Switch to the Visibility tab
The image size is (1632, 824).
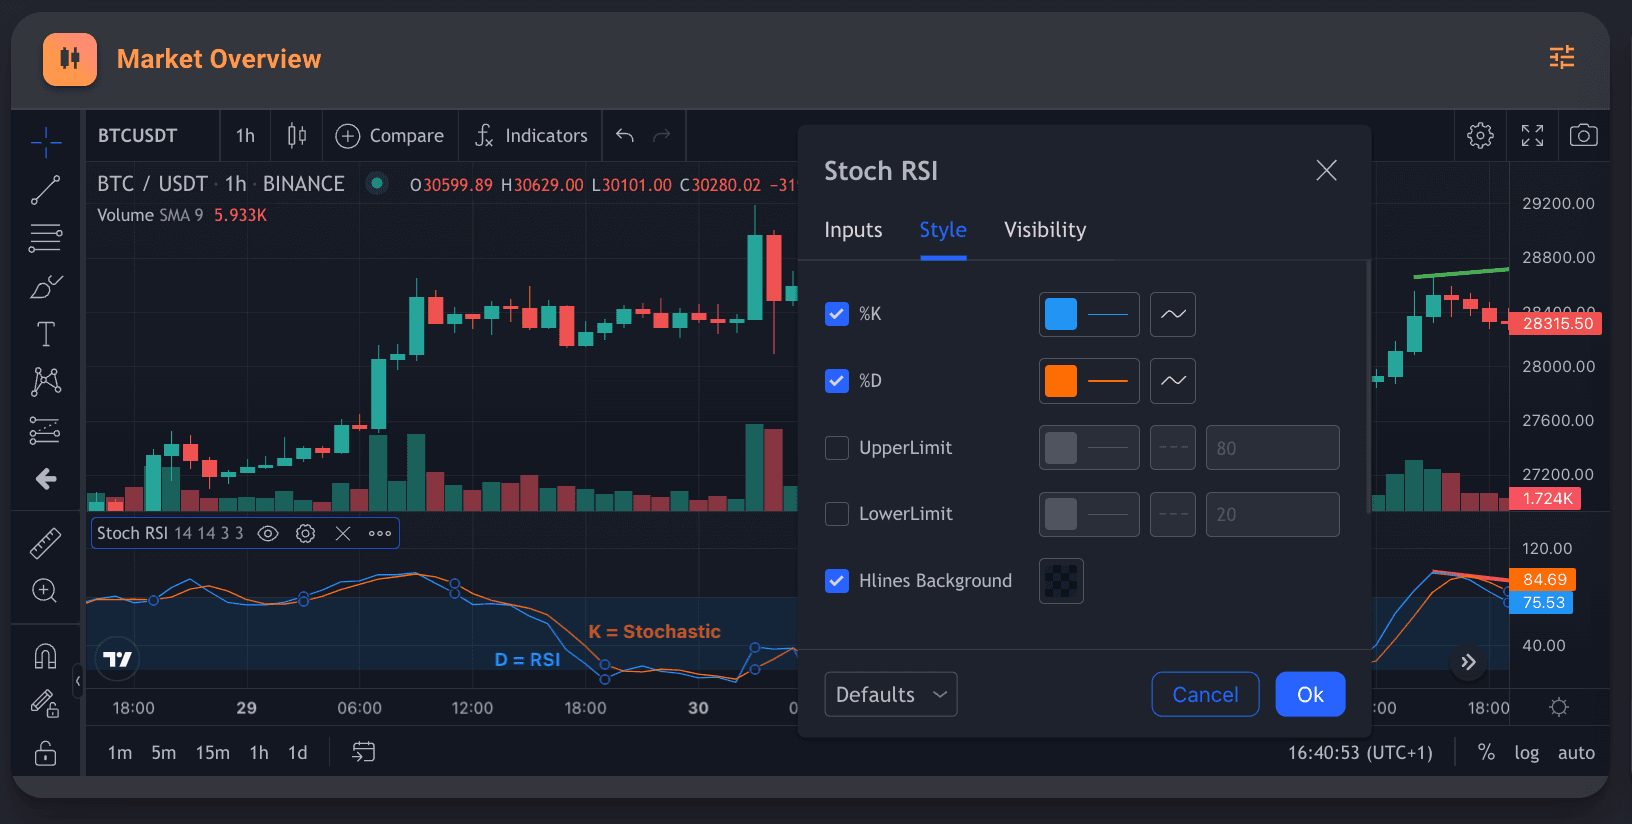[1044, 230]
